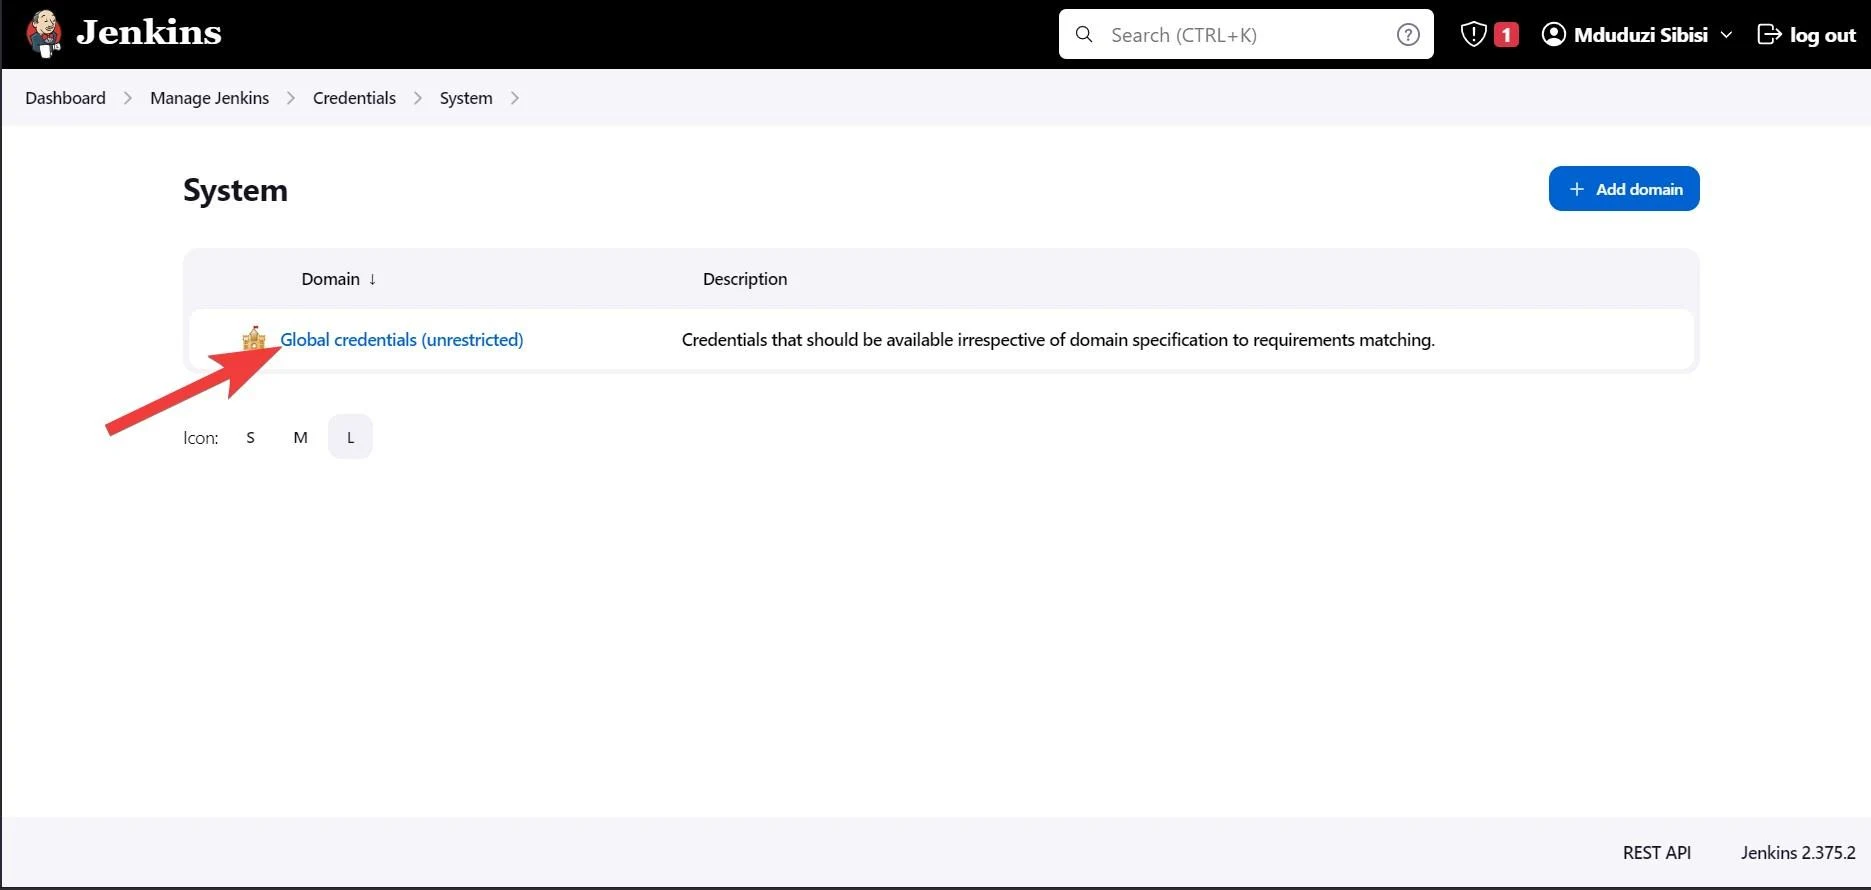Open the security shield warning icon

[x=1473, y=35]
